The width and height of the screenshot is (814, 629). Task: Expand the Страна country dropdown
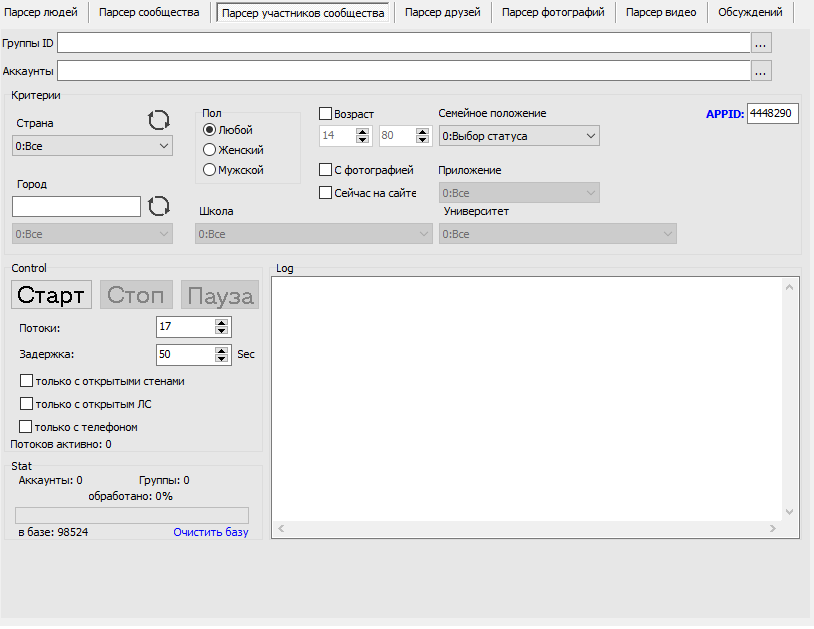92,146
